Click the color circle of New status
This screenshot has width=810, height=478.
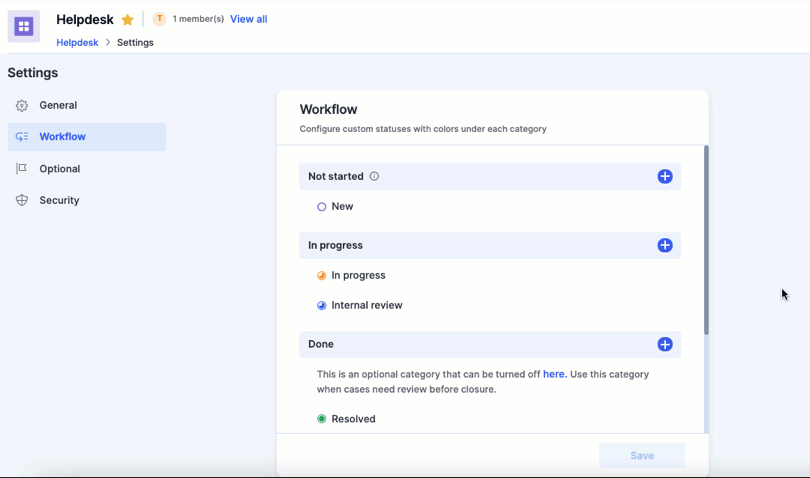pos(321,207)
